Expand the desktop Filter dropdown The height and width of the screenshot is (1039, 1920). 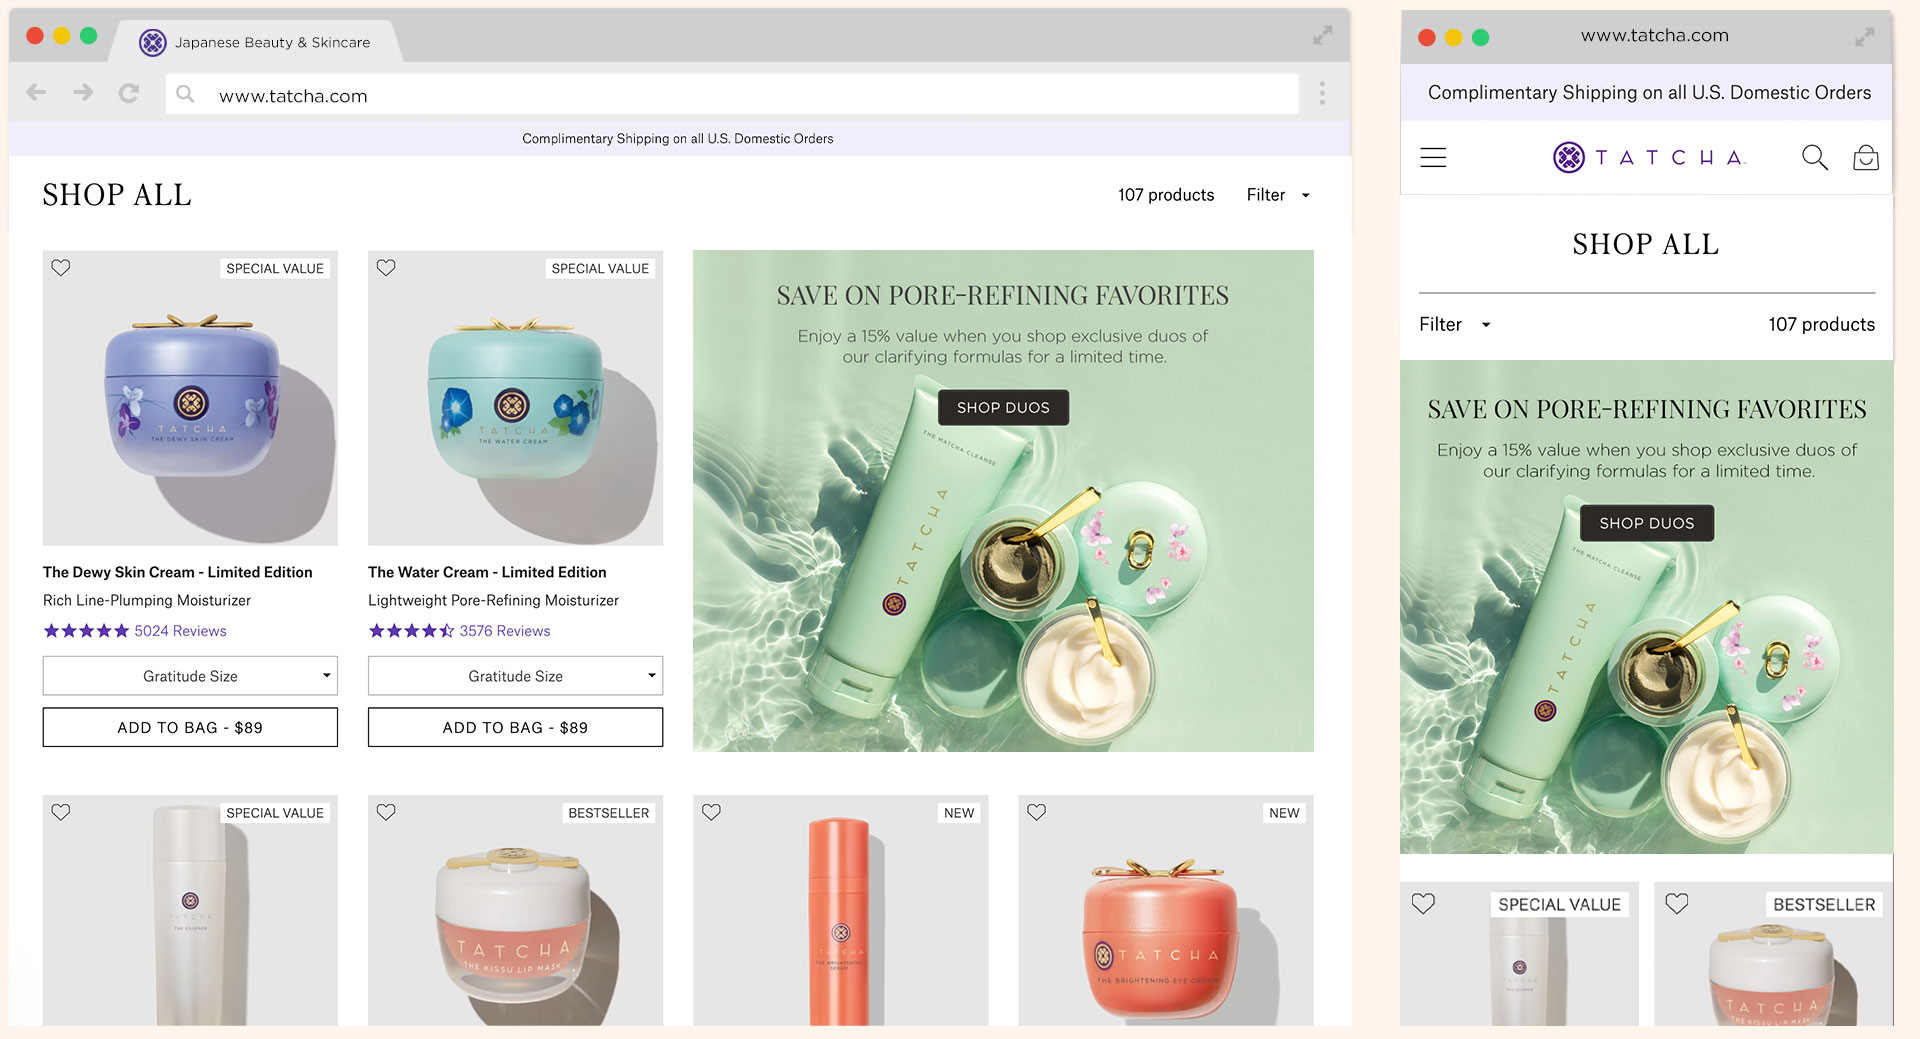(1277, 195)
